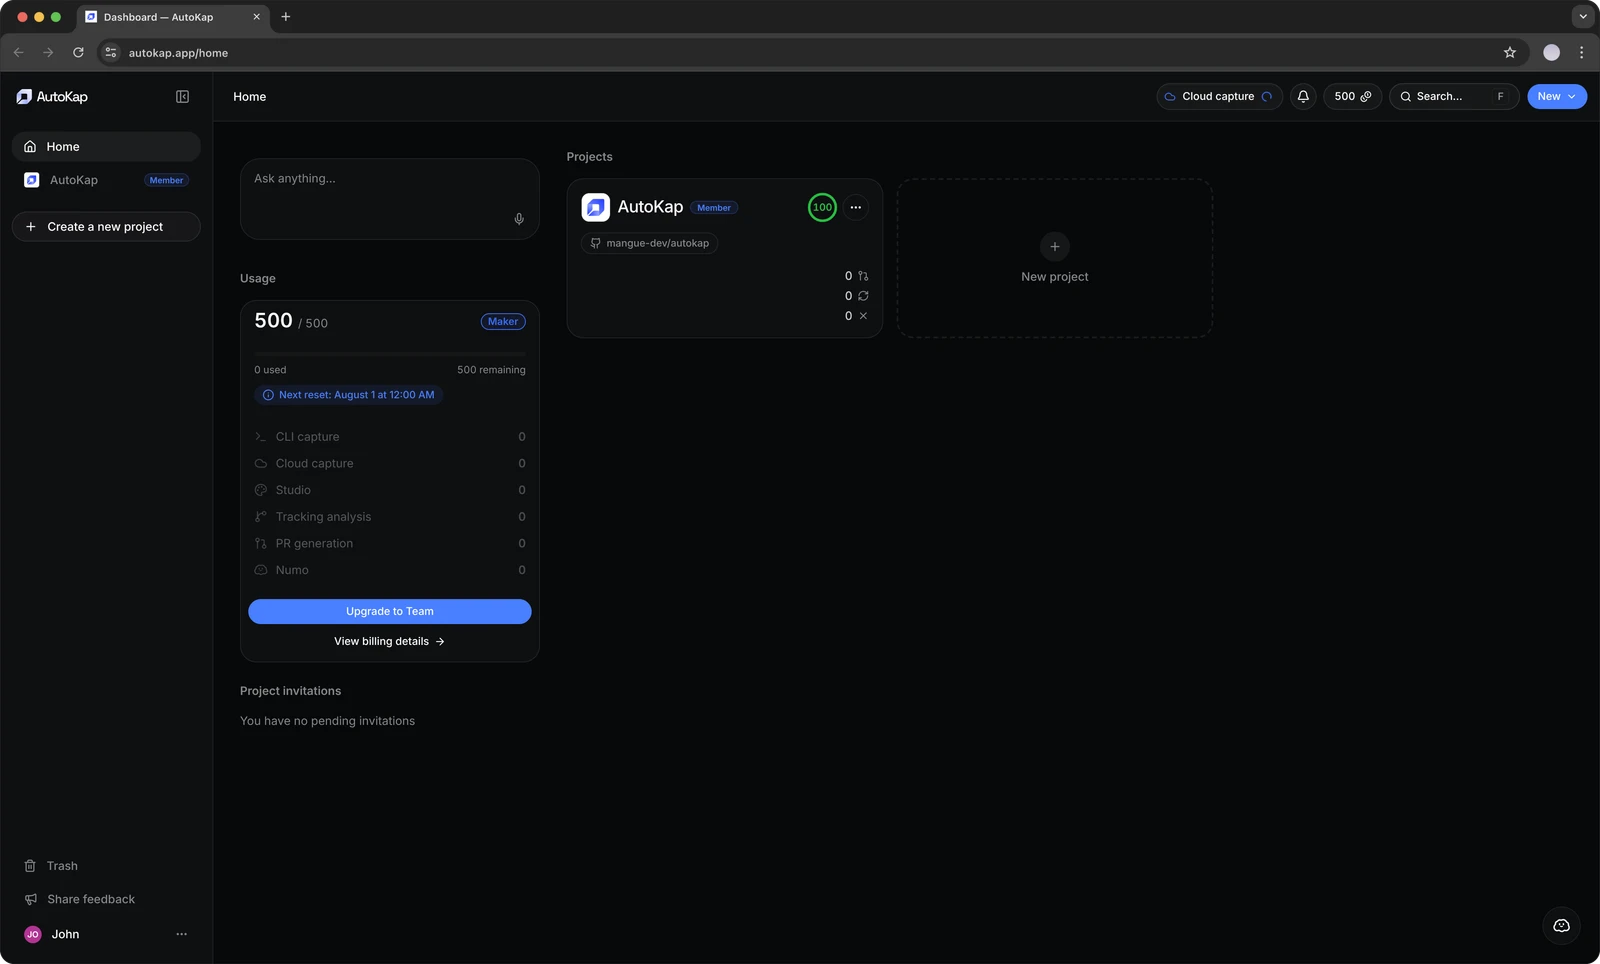Click the Numo usage row
This screenshot has height=964, width=1600.
click(x=390, y=570)
